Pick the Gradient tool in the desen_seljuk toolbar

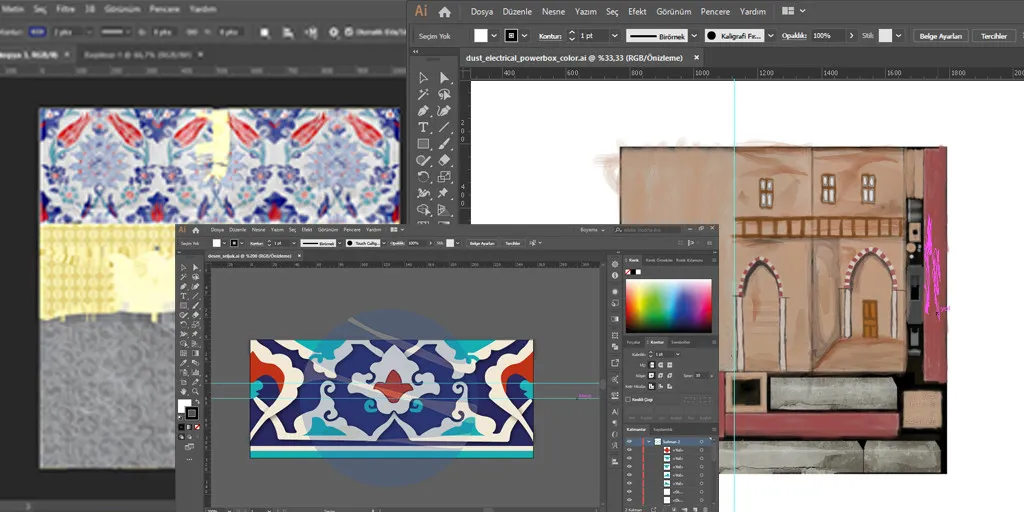pyautogui.click(x=195, y=353)
